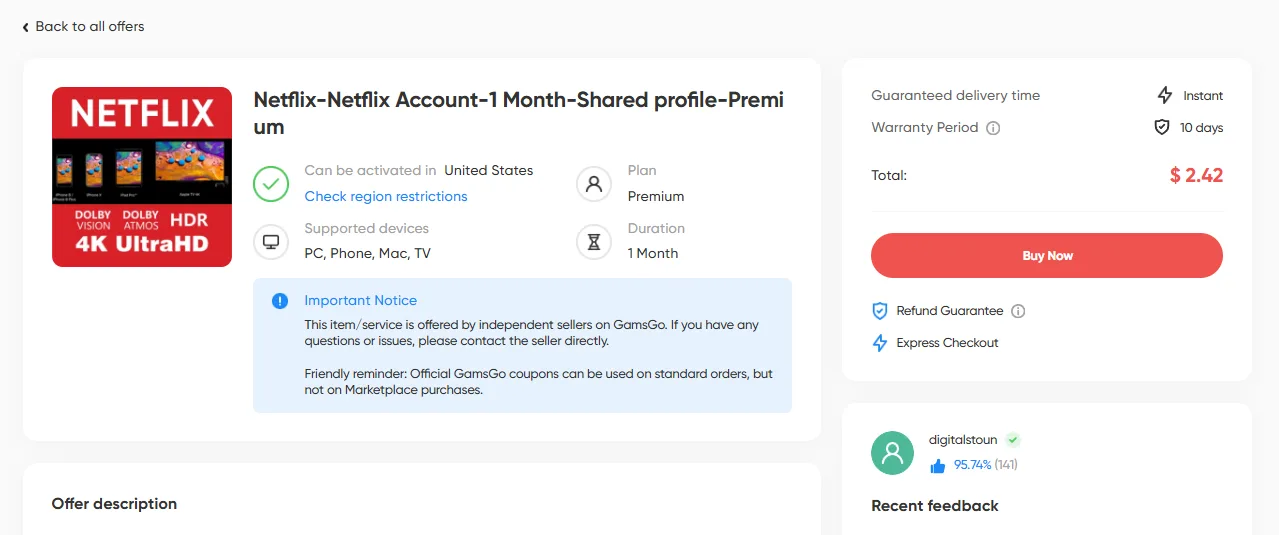This screenshot has width=1279, height=535.
Task: Click the 95.74% seller rating text
Action: point(972,465)
